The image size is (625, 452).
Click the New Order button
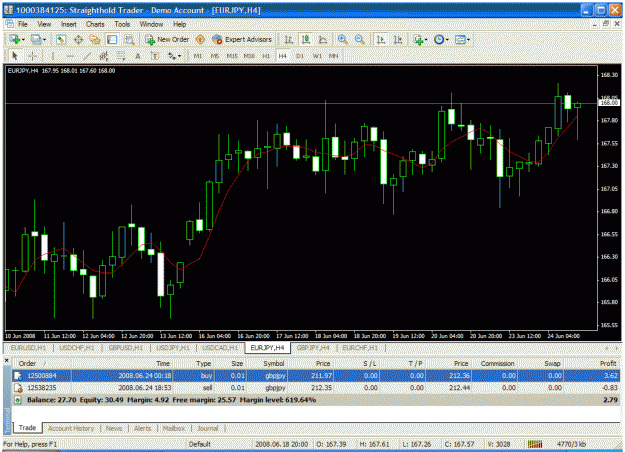pyautogui.click(x=167, y=39)
